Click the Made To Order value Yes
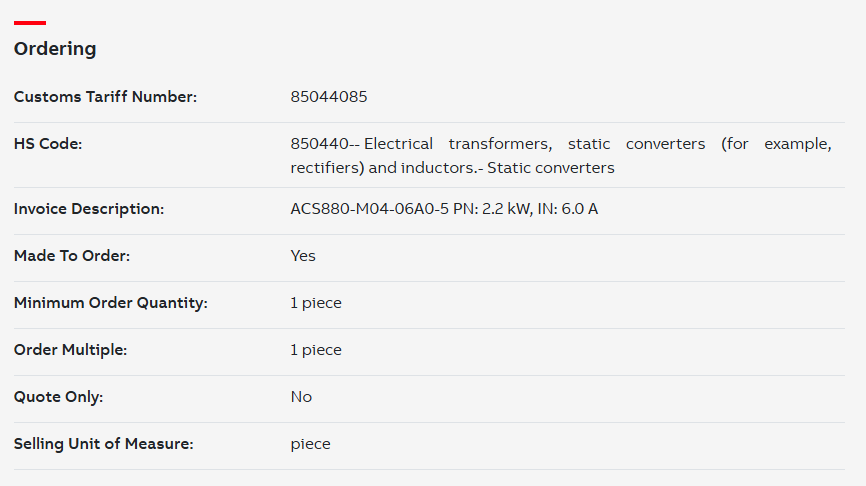 coord(303,256)
